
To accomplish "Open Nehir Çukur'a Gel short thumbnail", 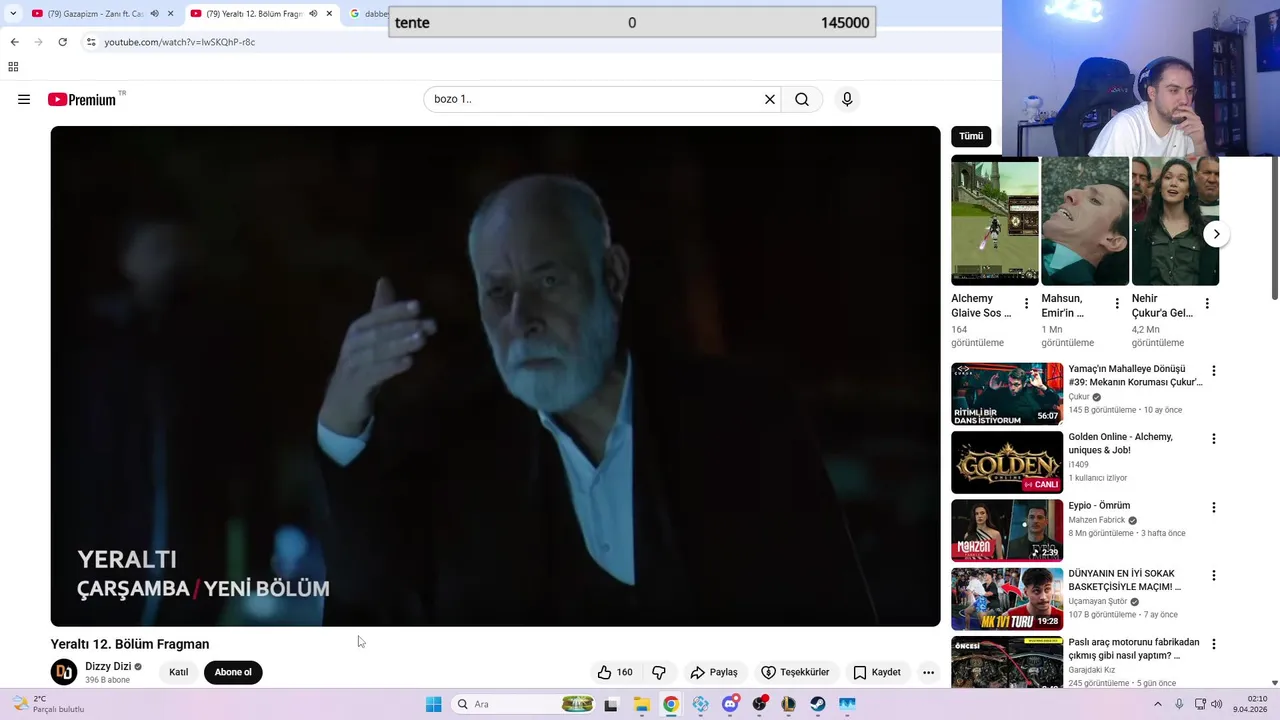I will [1175, 221].
